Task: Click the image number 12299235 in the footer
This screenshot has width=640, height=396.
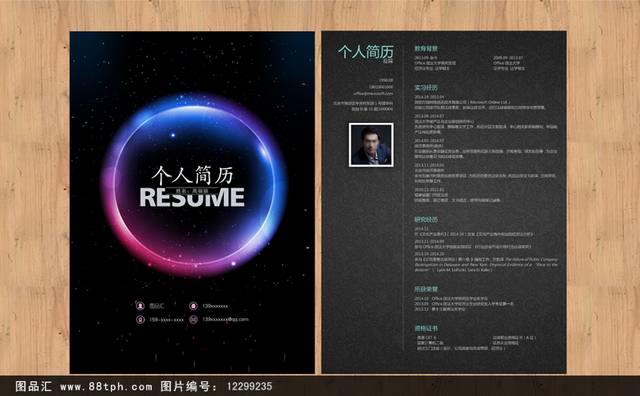Action: (249, 387)
